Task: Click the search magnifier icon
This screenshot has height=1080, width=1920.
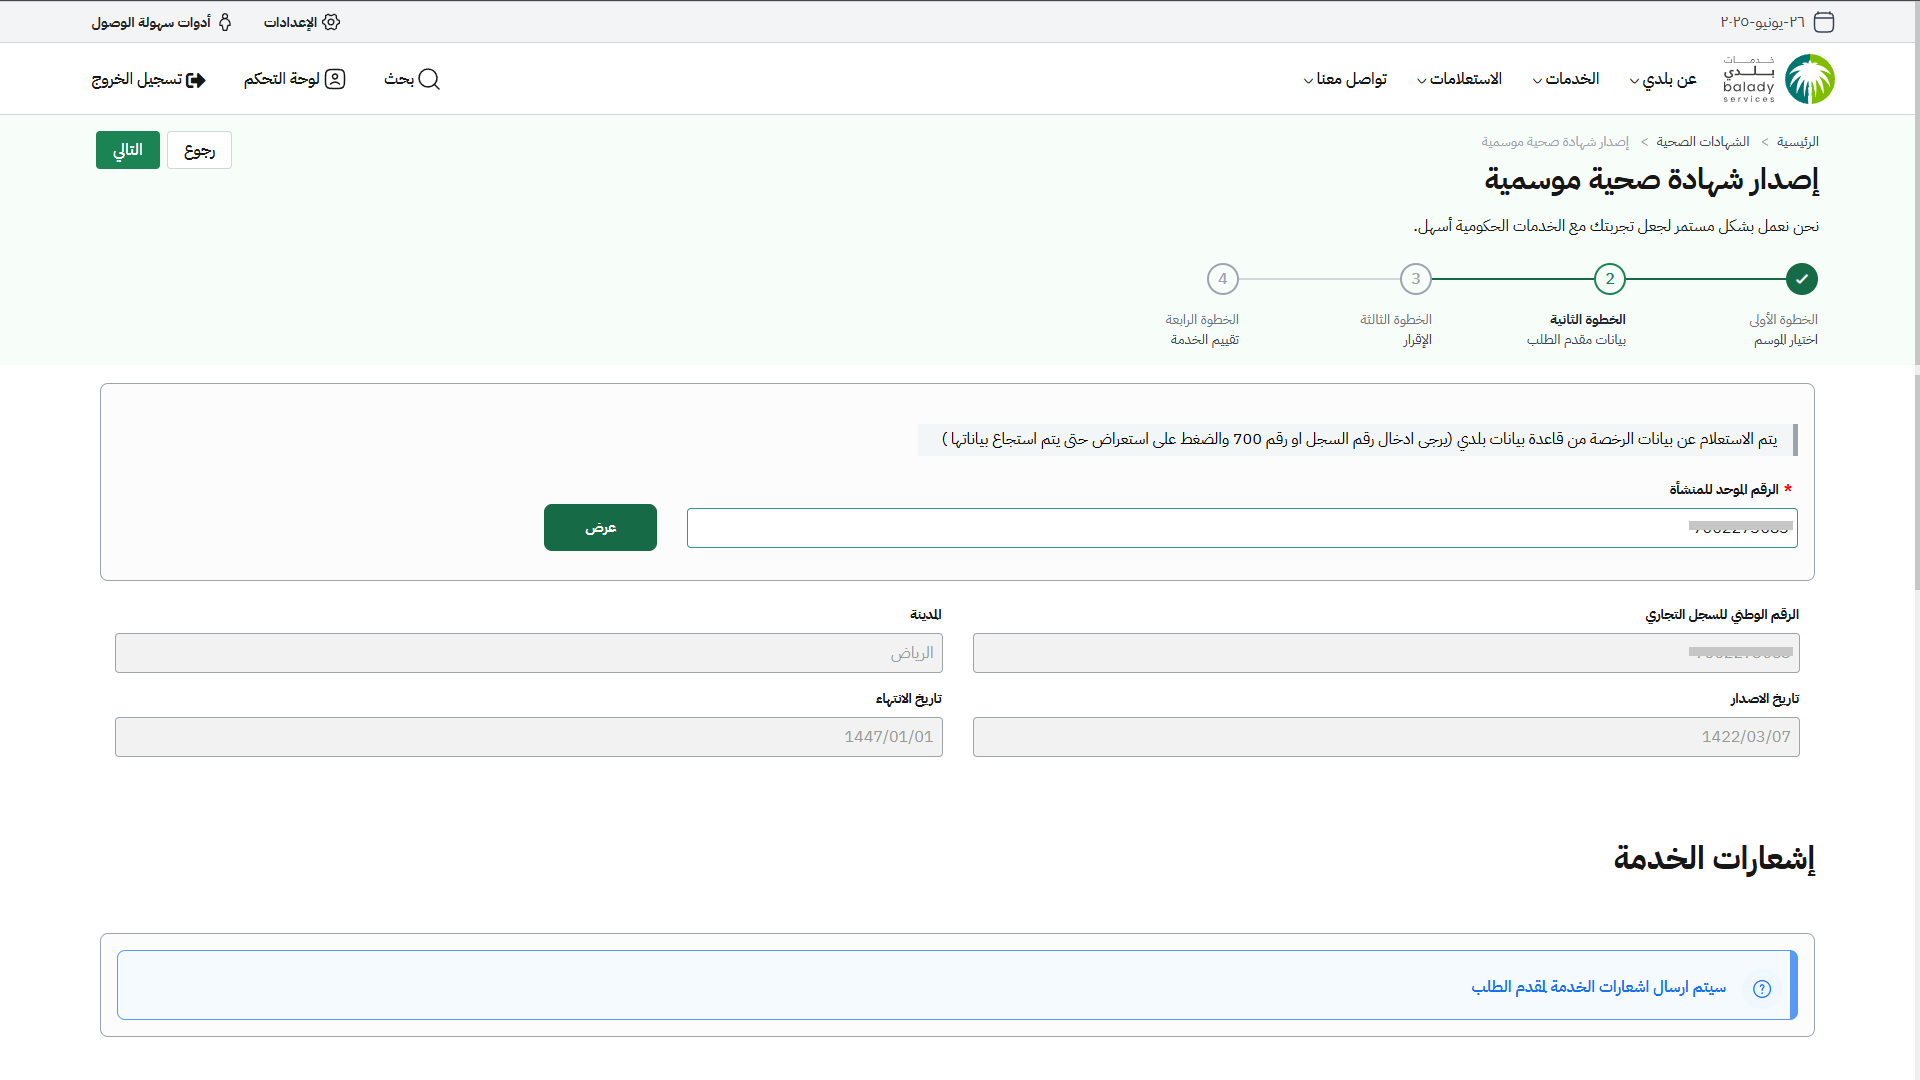Action: [429, 79]
